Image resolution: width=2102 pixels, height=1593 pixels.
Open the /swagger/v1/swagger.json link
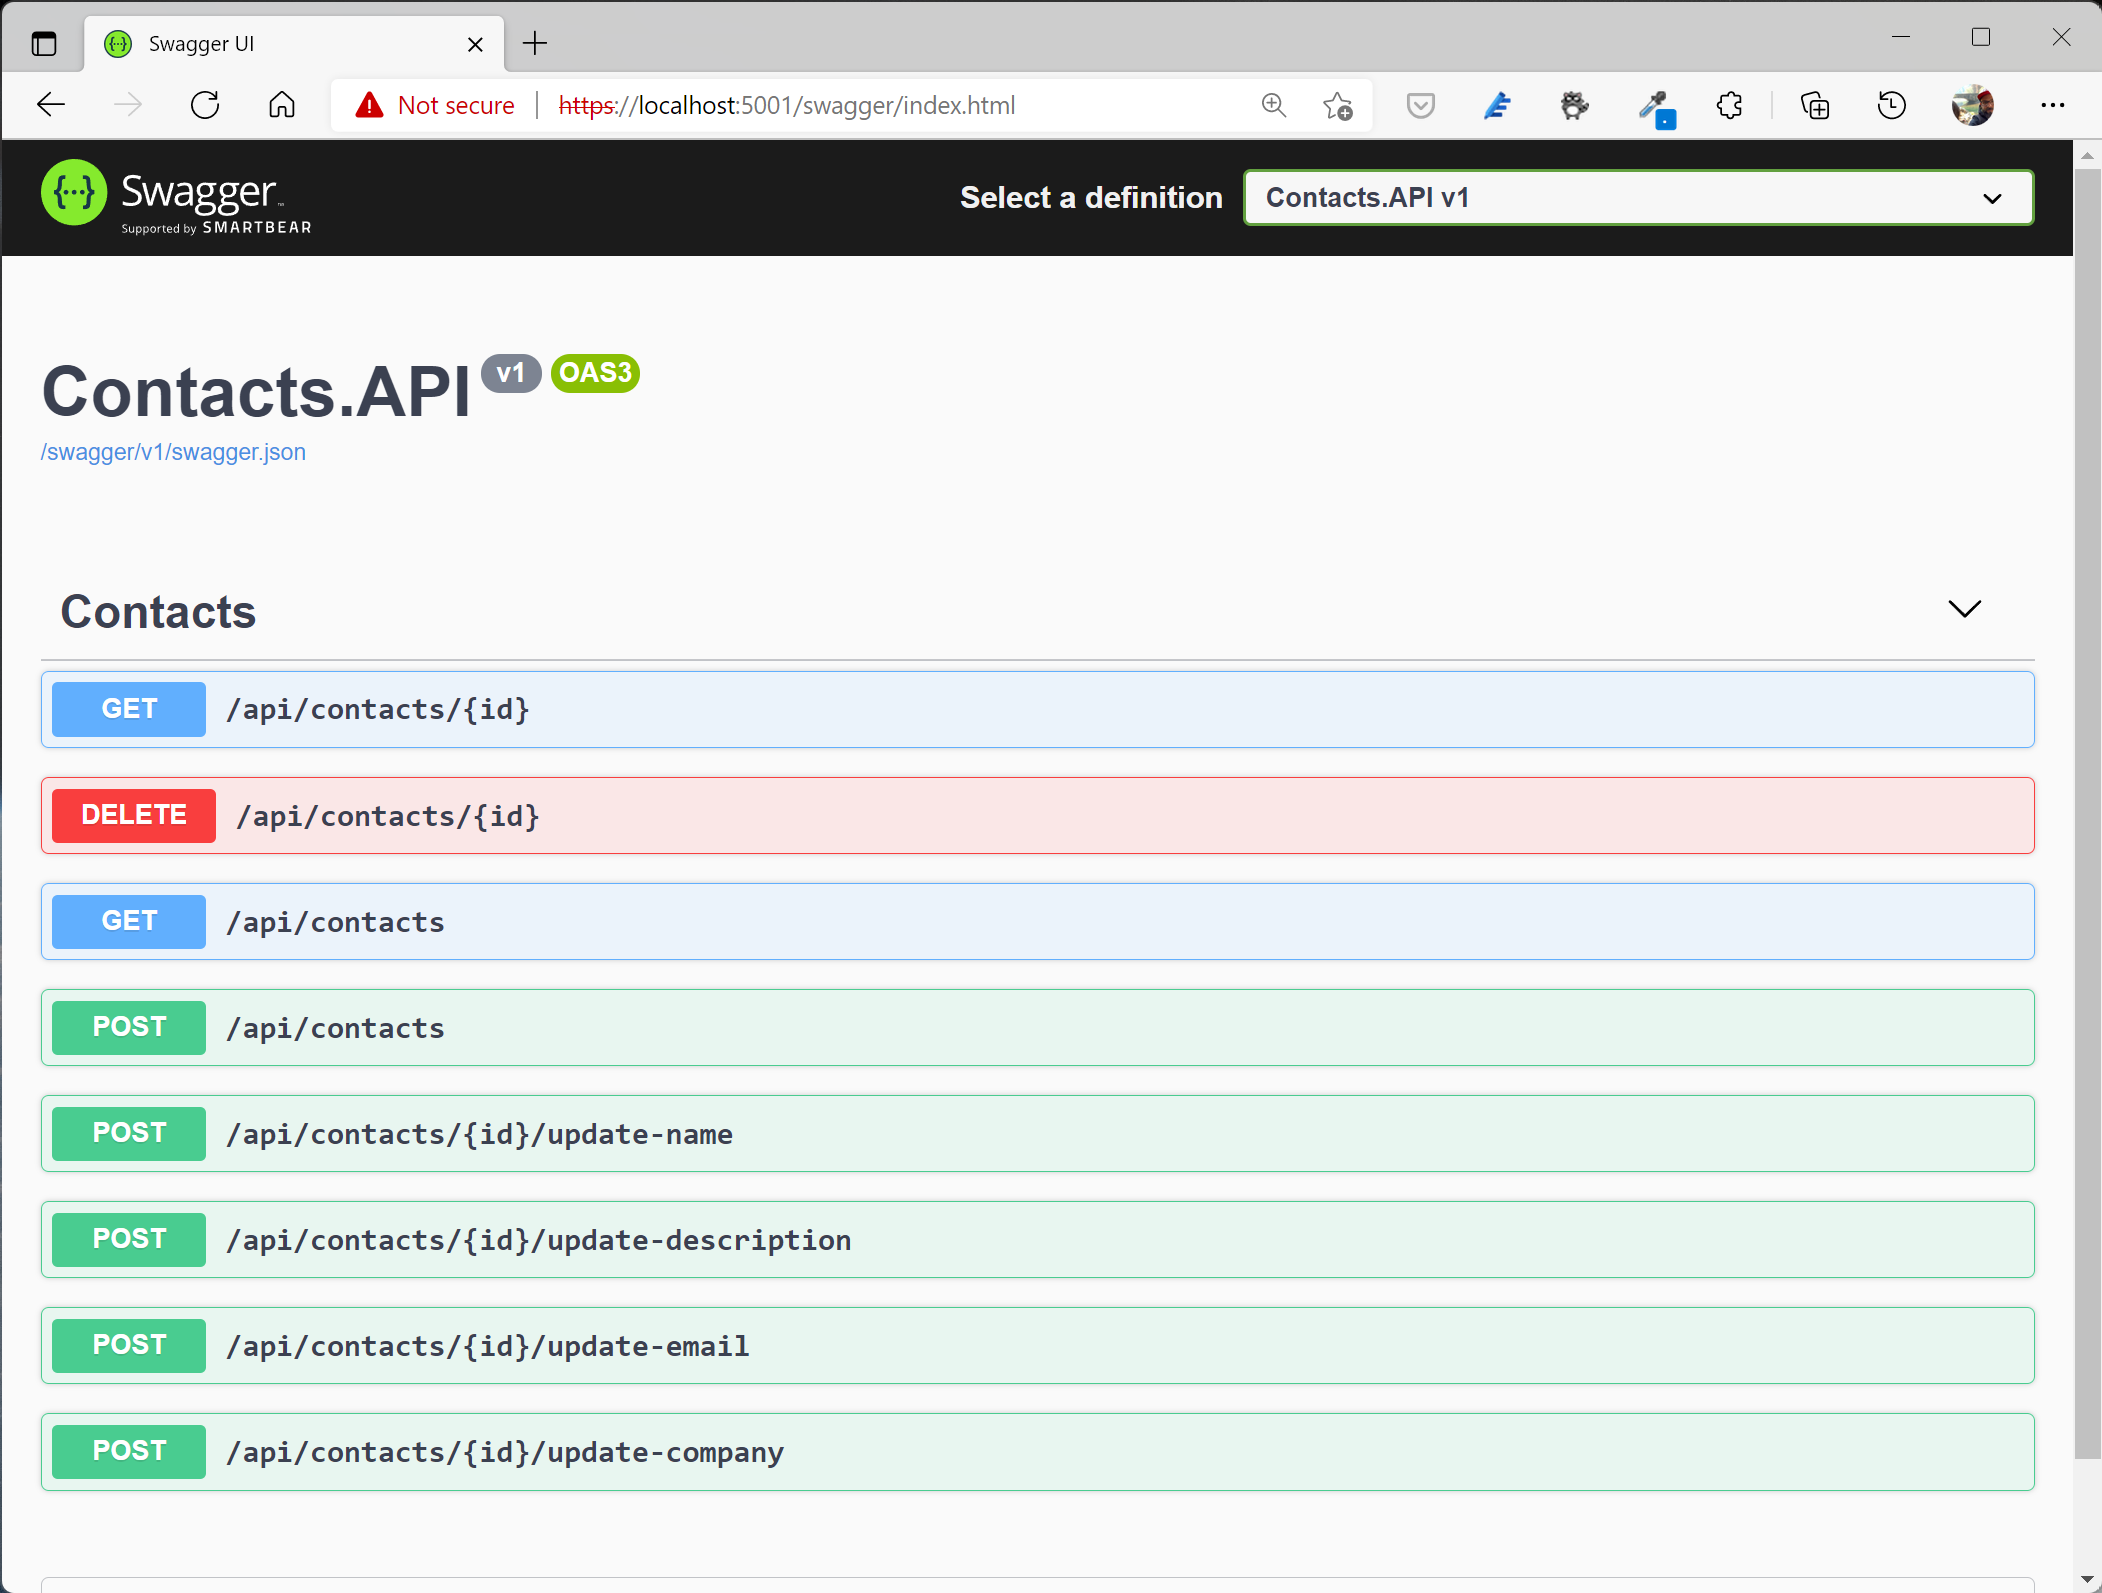point(173,452)
